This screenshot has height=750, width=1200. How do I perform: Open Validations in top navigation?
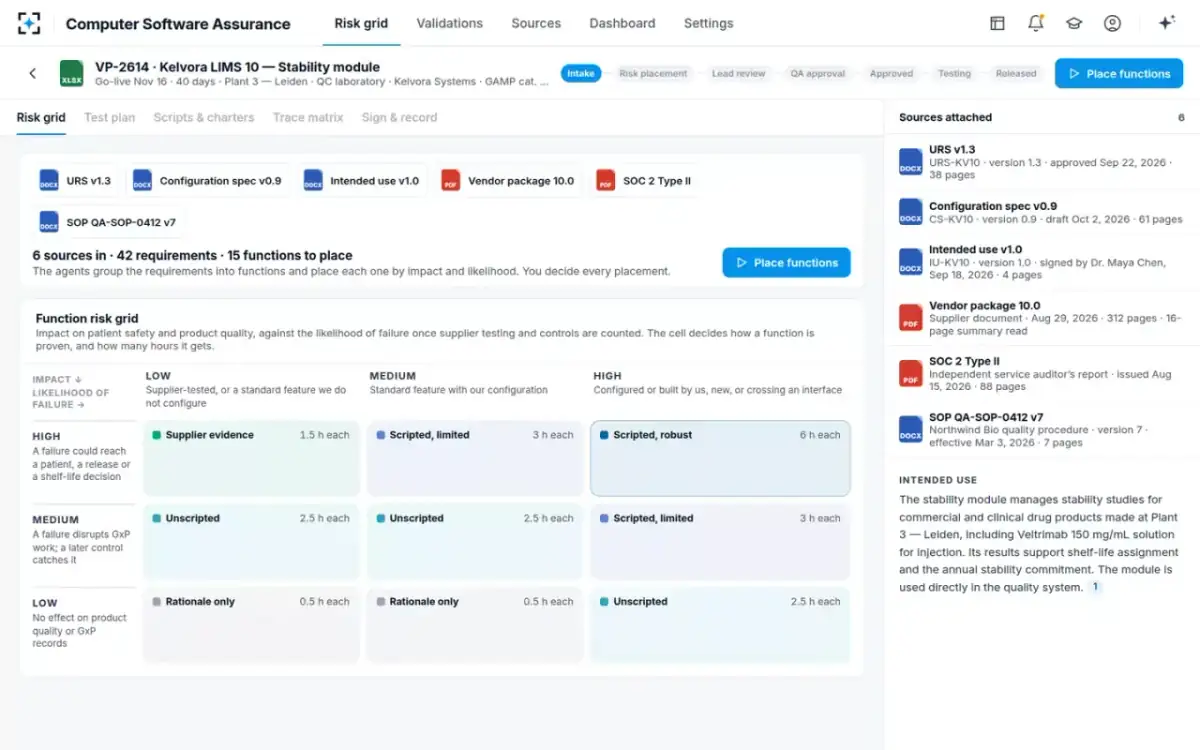pyautogui.click(x=449, y=23)
